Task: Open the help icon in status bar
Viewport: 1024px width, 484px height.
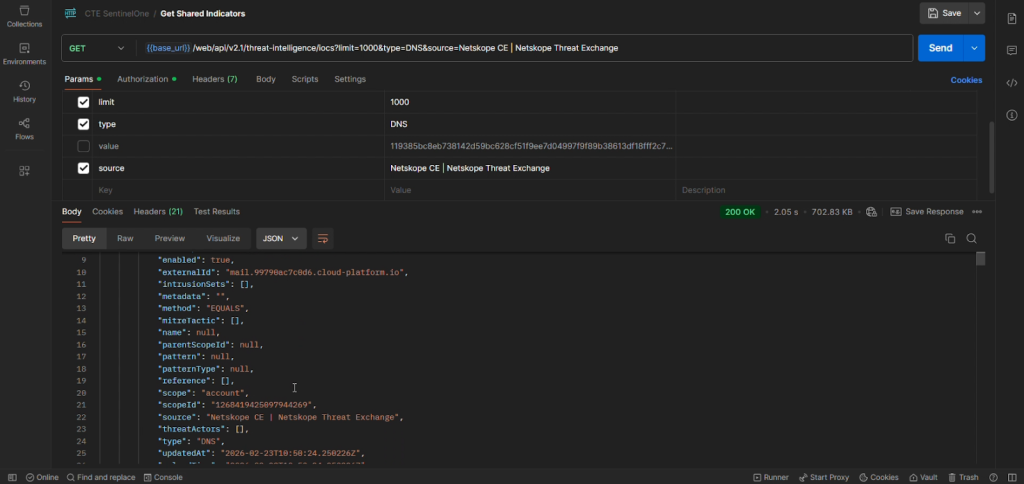Action: tap(993, 477)
